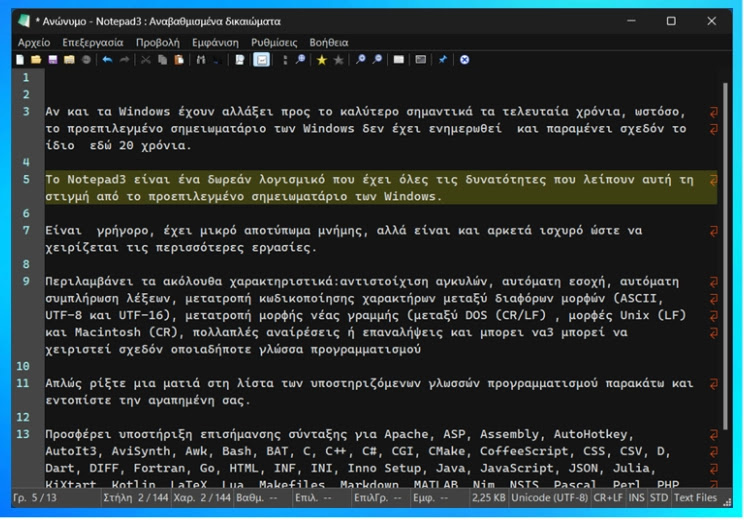Click the ΕπιλΓρ. status field
744x520 pixels.
381,498
